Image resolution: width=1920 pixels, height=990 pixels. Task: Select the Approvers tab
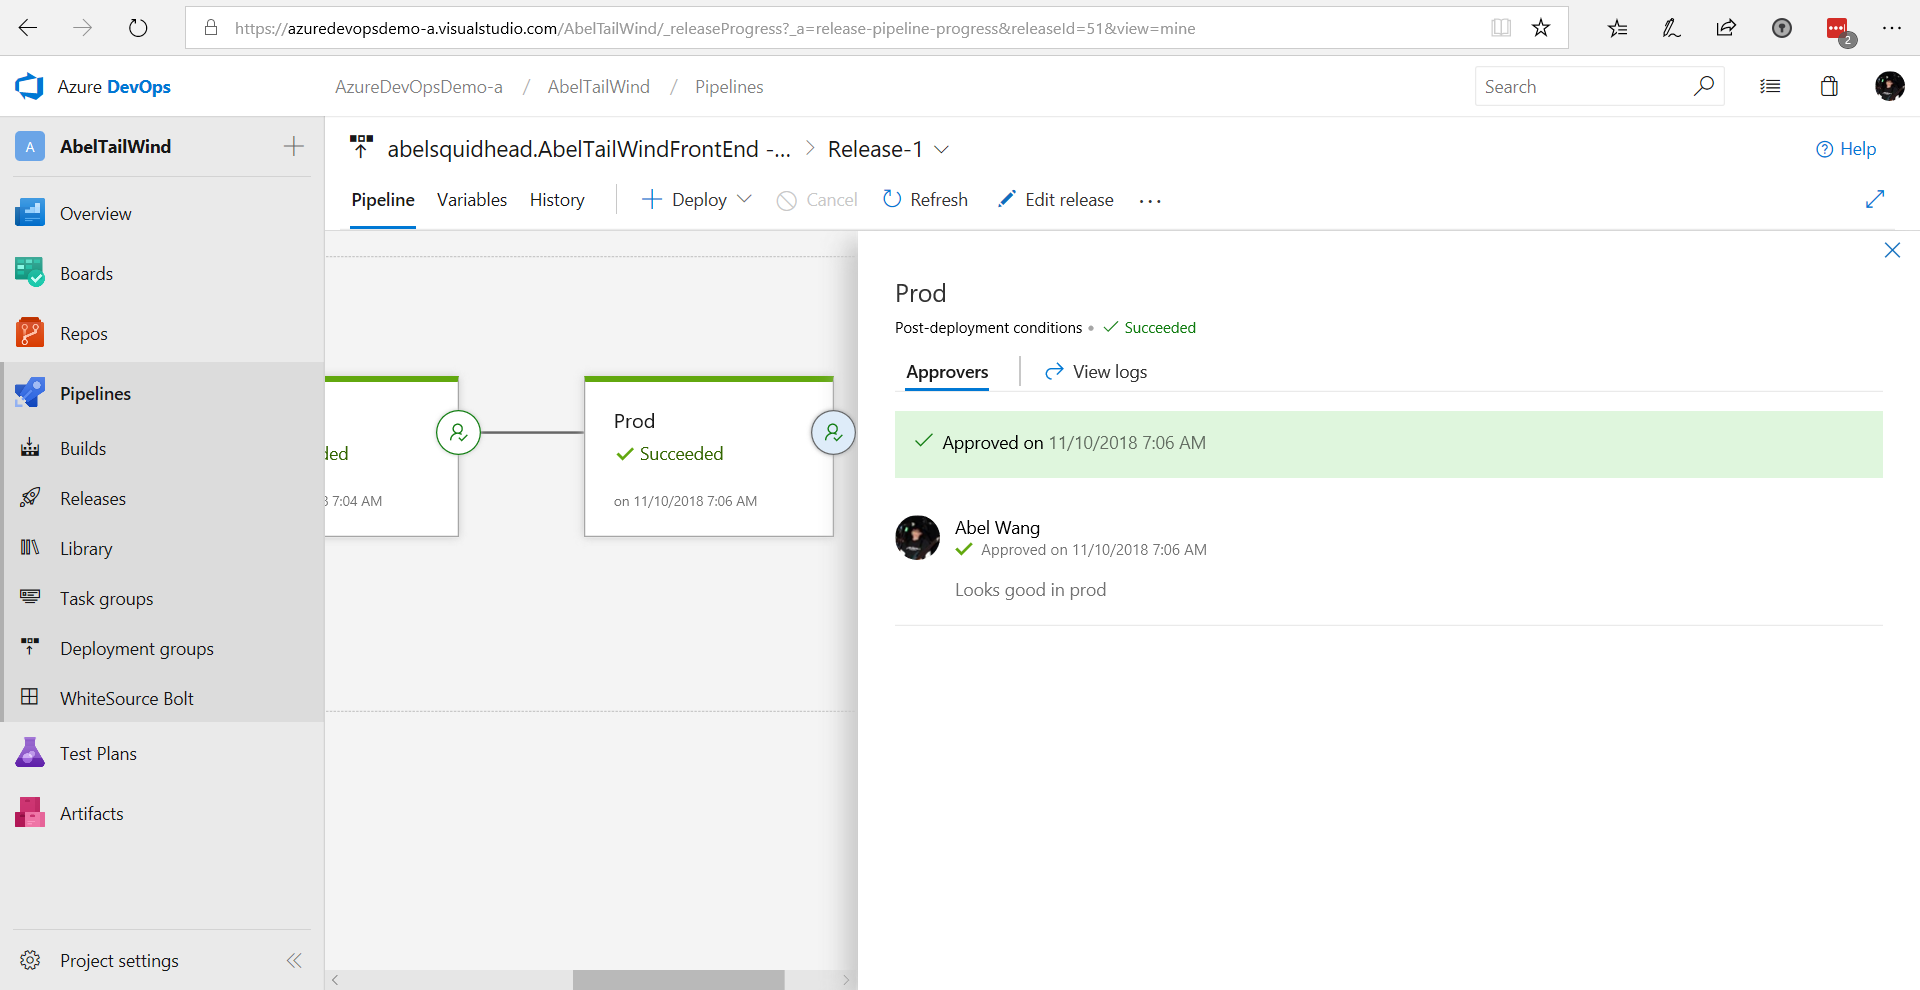click(947, 372)
